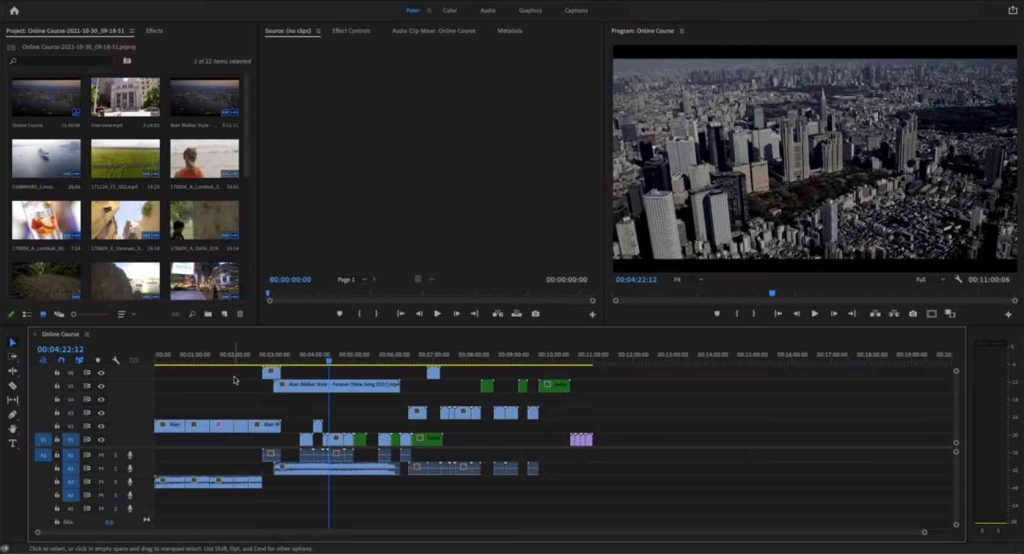Select the Selection tool arrow

pos(12,342)
